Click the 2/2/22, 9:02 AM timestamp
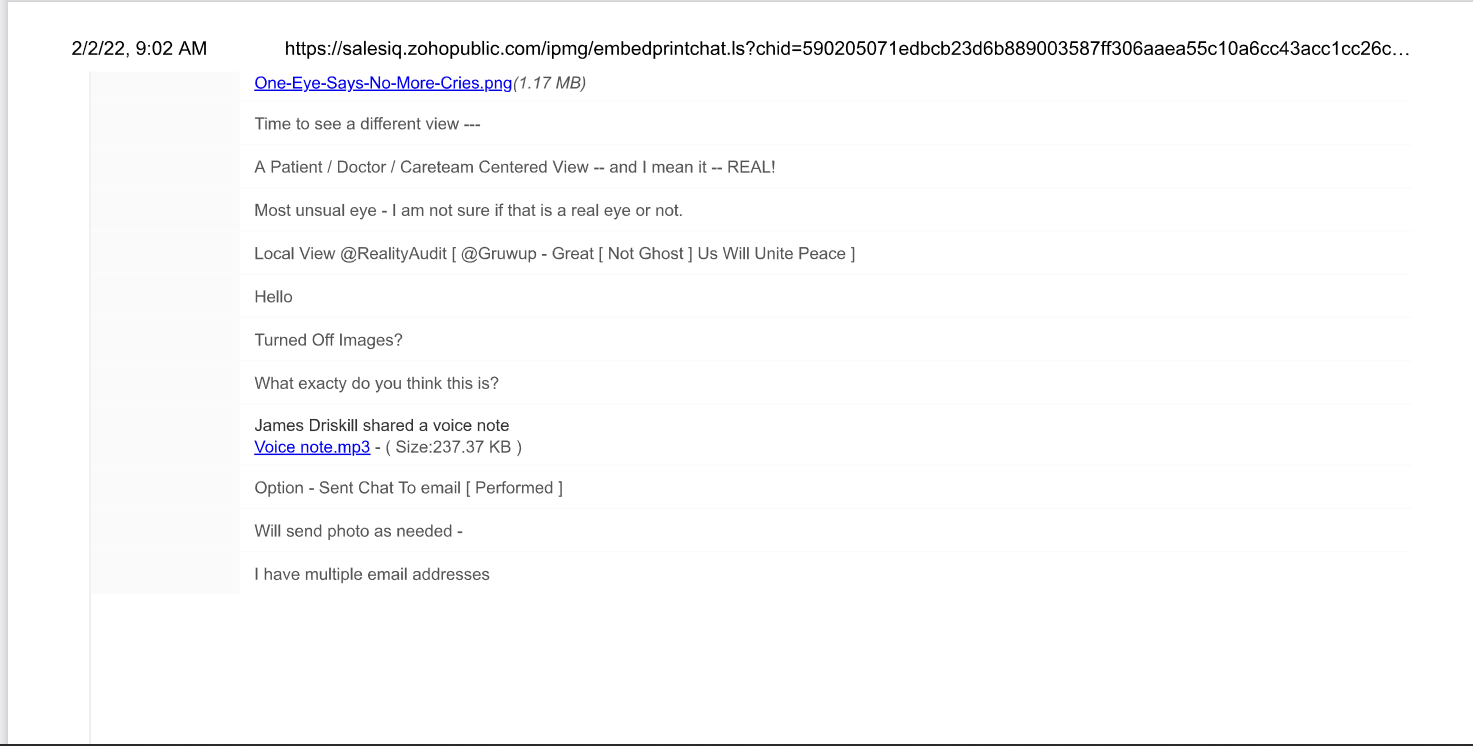The image size is (1473, 746). [139, 48]
